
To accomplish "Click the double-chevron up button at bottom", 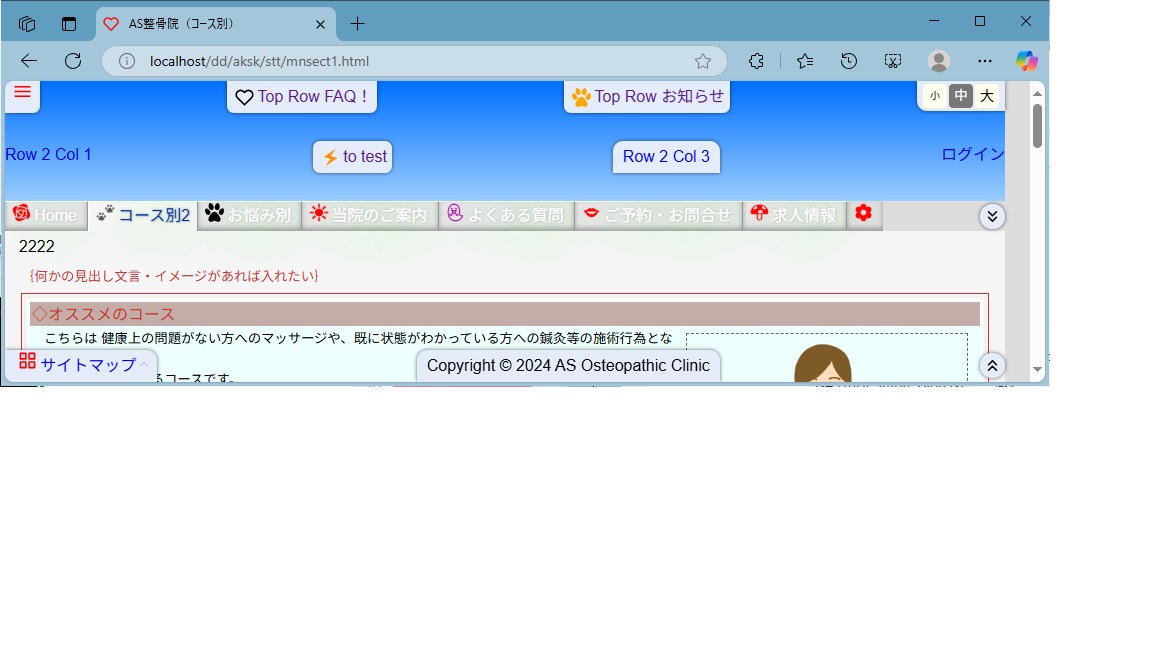I will [x=991, y=366].
